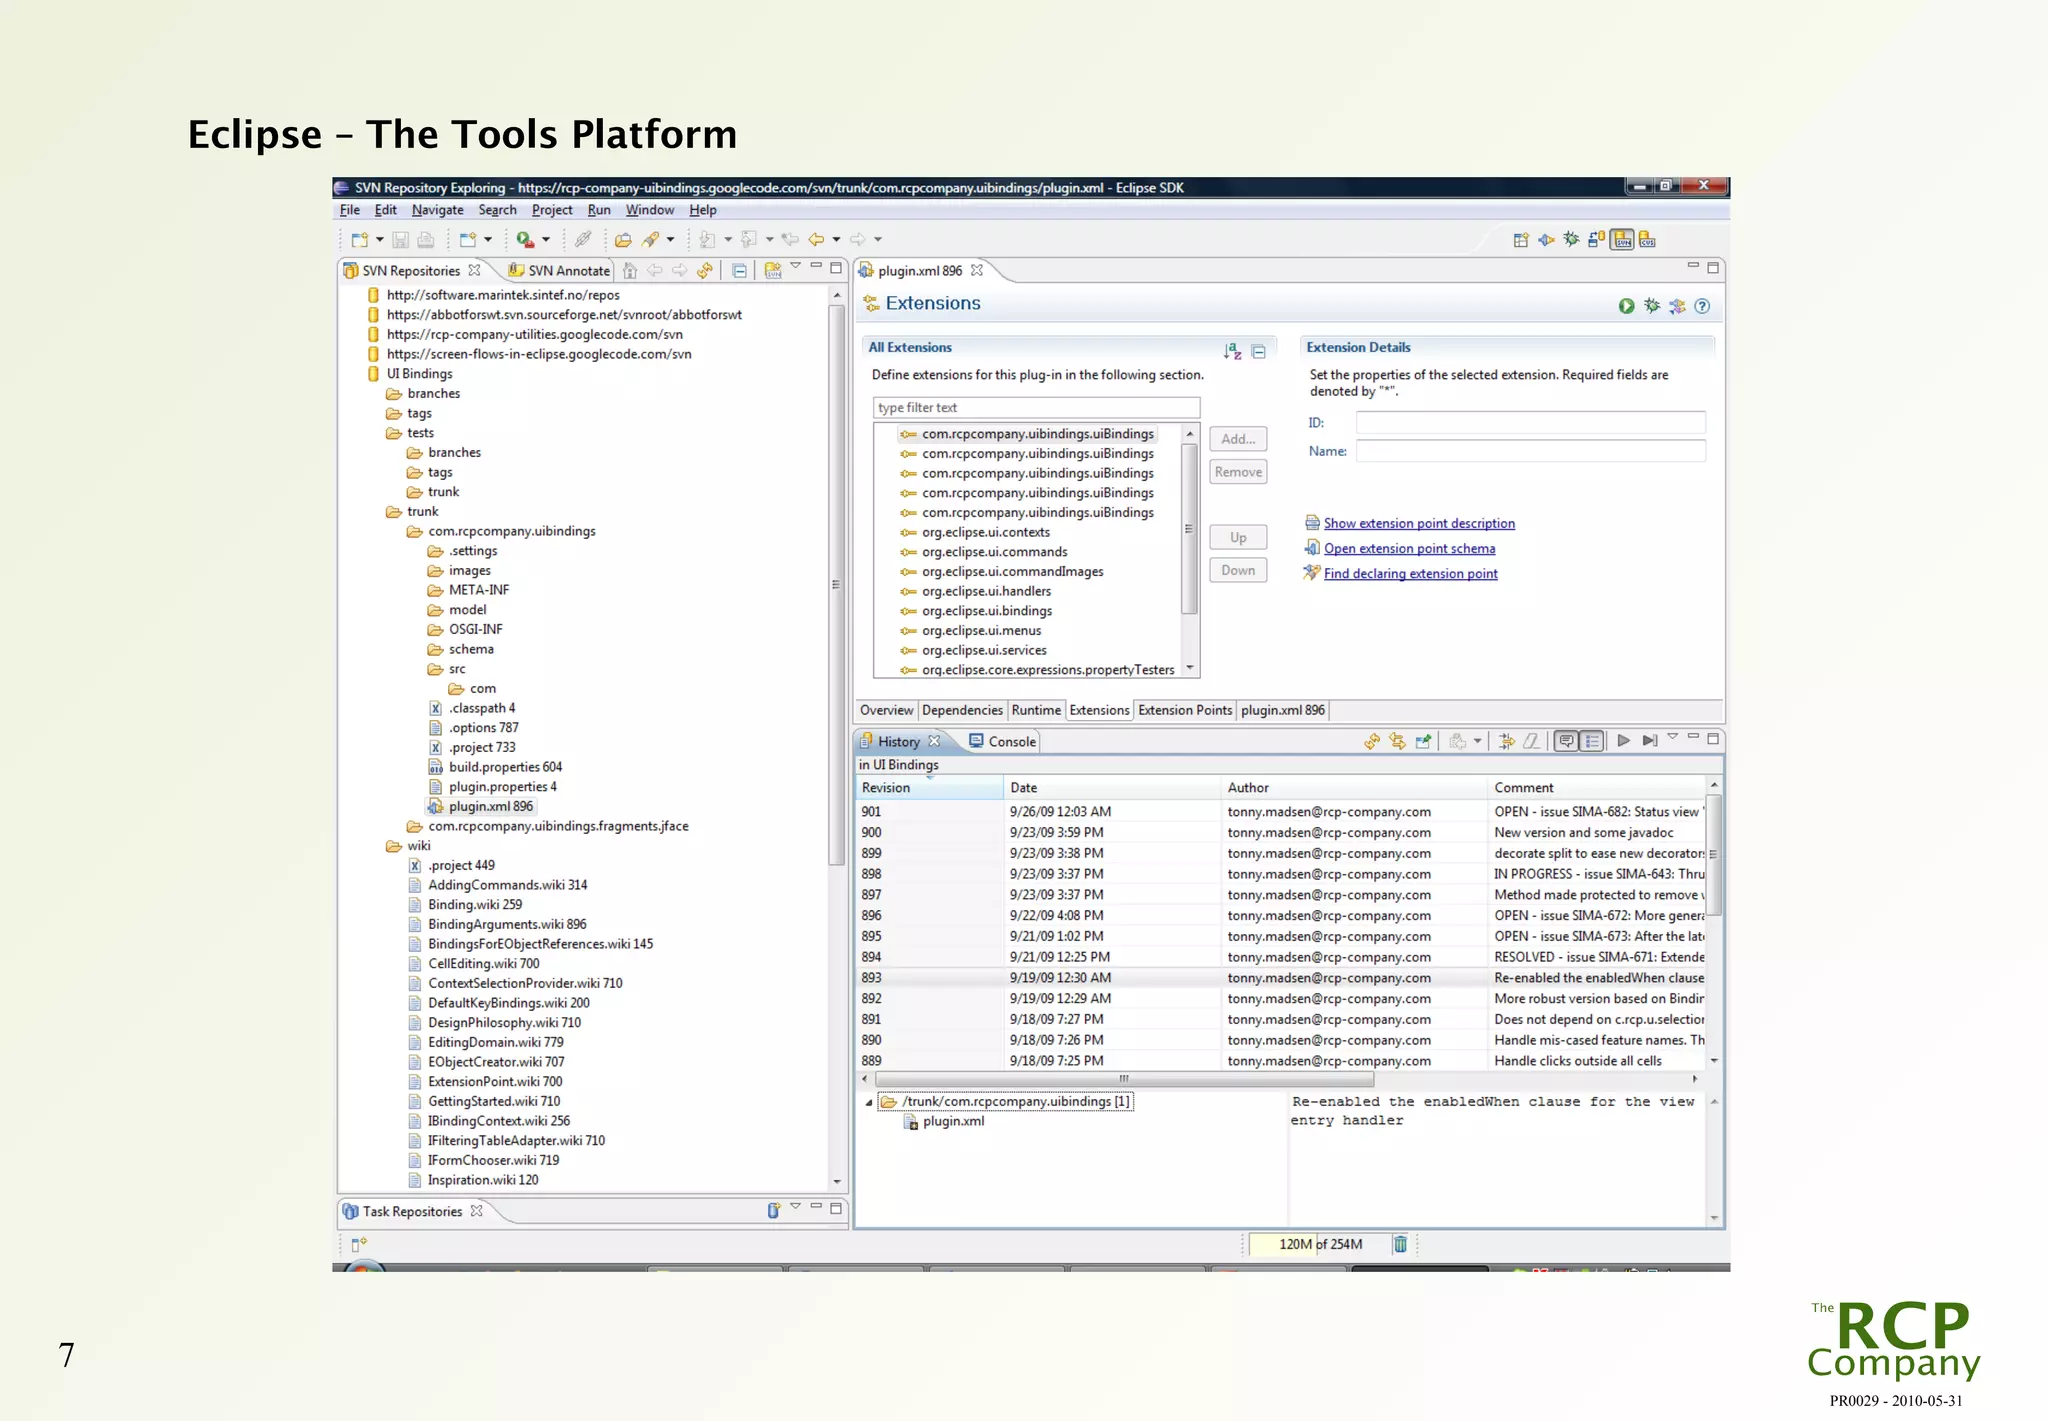Viewport: 2048px width, 1421px height.
Task: Click the trash can garbage collector icon
Action: [1400, 1244]
